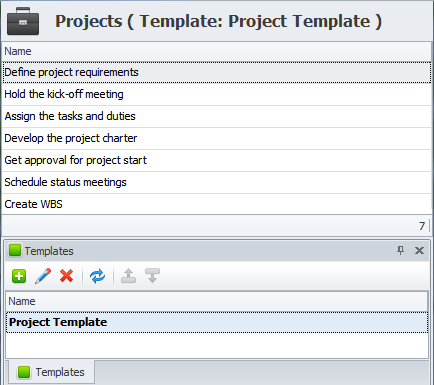The height and width of the screenshot is (385, 434).
Task: Switch to the Templates bottom tab
Action: pyautogui.click(x=51, y=372)
